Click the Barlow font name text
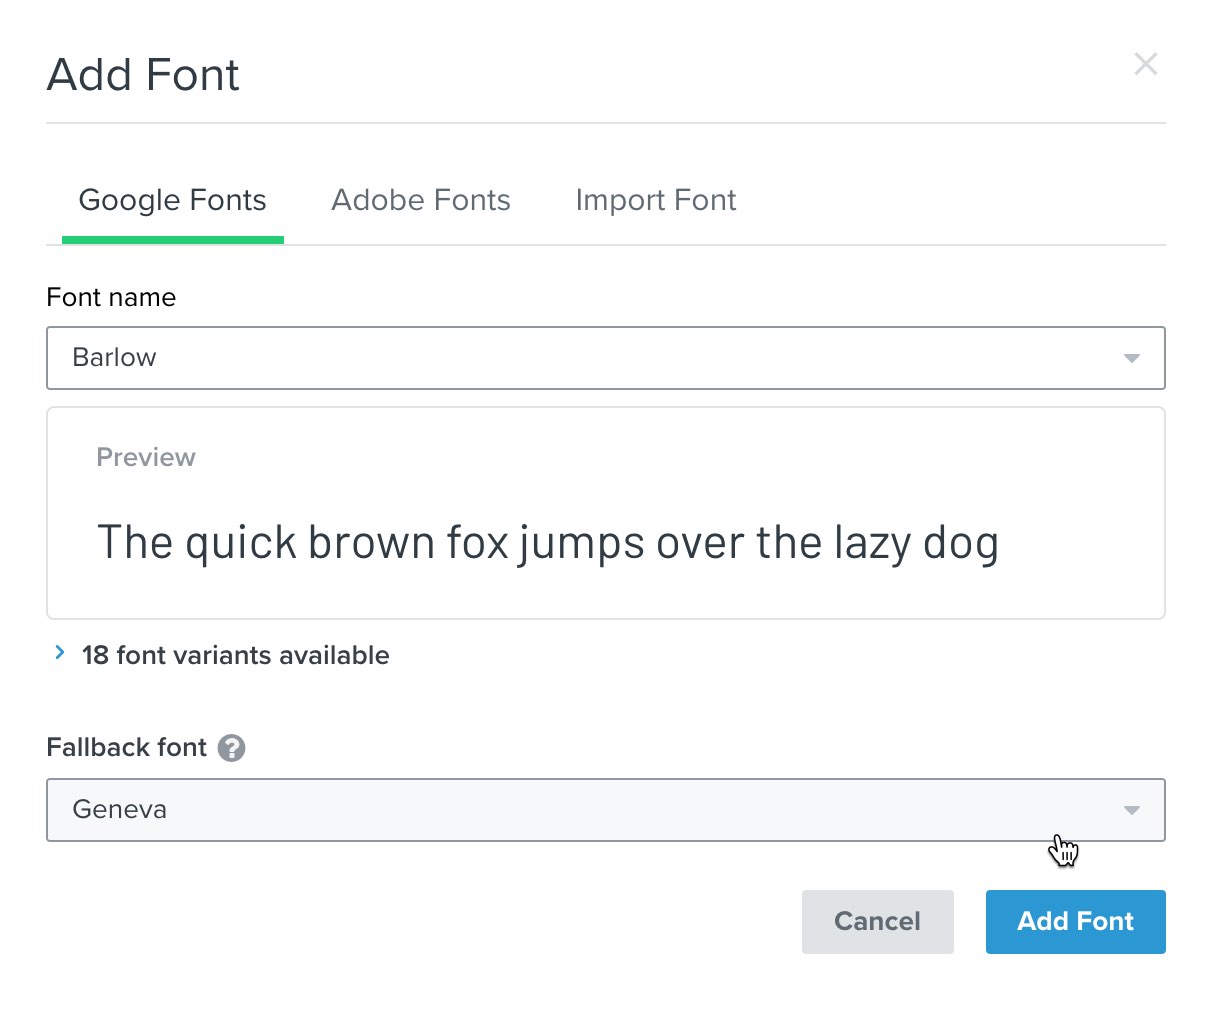The height and width of the screenshot is (1036, 1214). [113, 357]
